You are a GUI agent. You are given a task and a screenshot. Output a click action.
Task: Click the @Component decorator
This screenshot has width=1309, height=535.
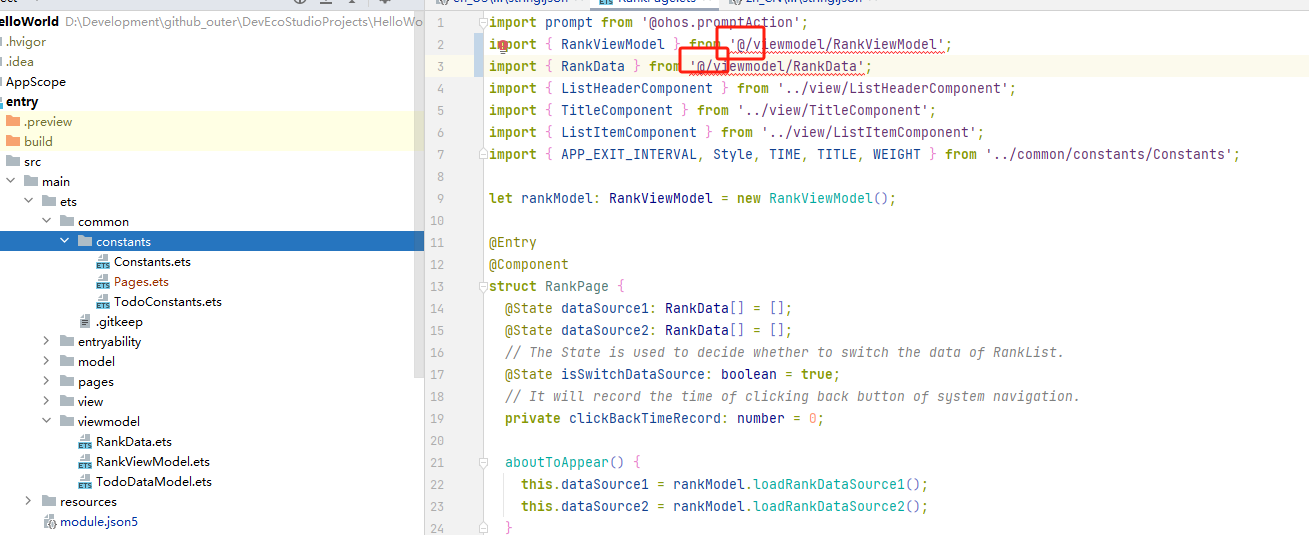(x=529, y=264)
